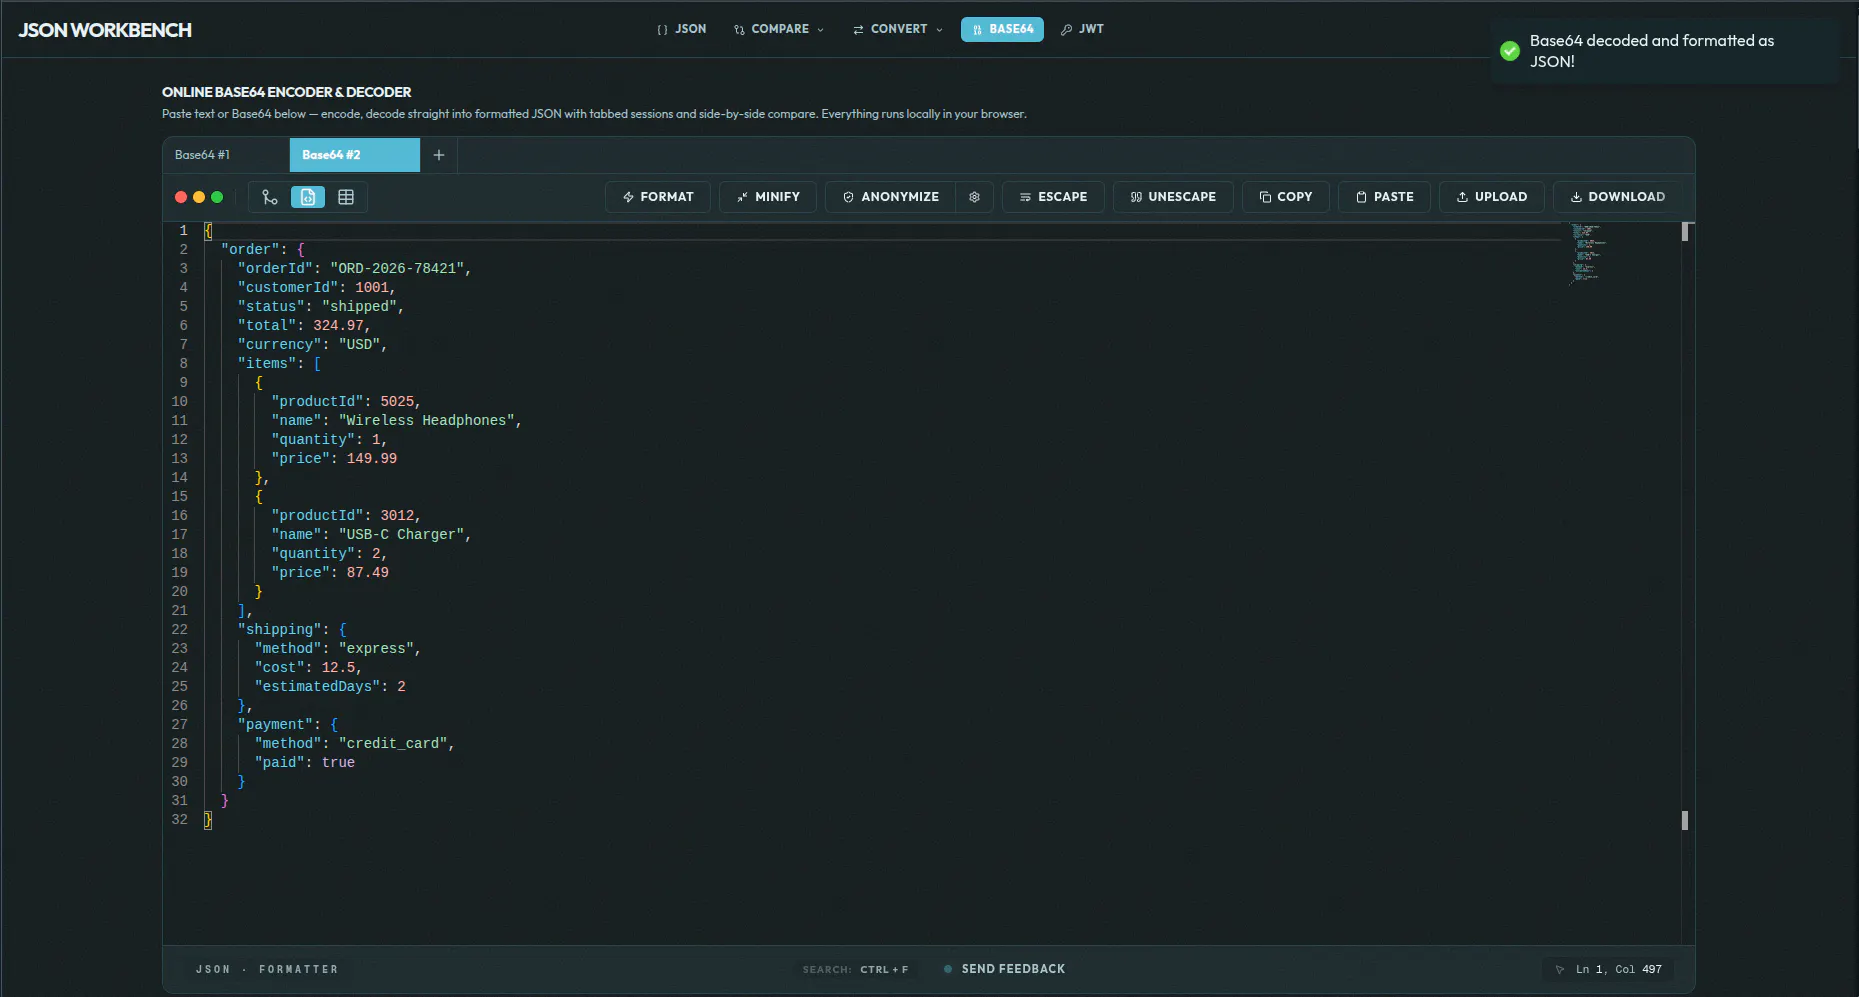Click line number 32 in the gutter
Image resolution: width=1859 pixels, height=997 pixels.
[x=179, y=819]
